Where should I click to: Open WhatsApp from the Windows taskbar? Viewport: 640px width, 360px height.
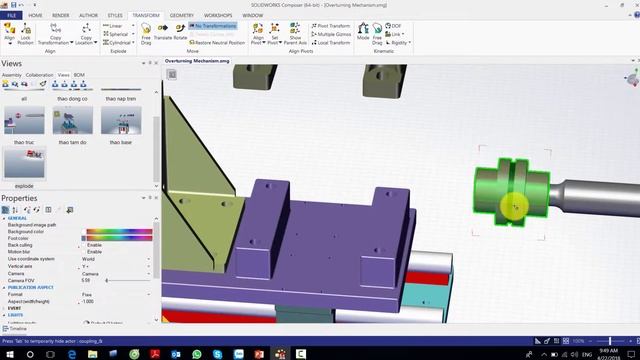tap(197, 354)
